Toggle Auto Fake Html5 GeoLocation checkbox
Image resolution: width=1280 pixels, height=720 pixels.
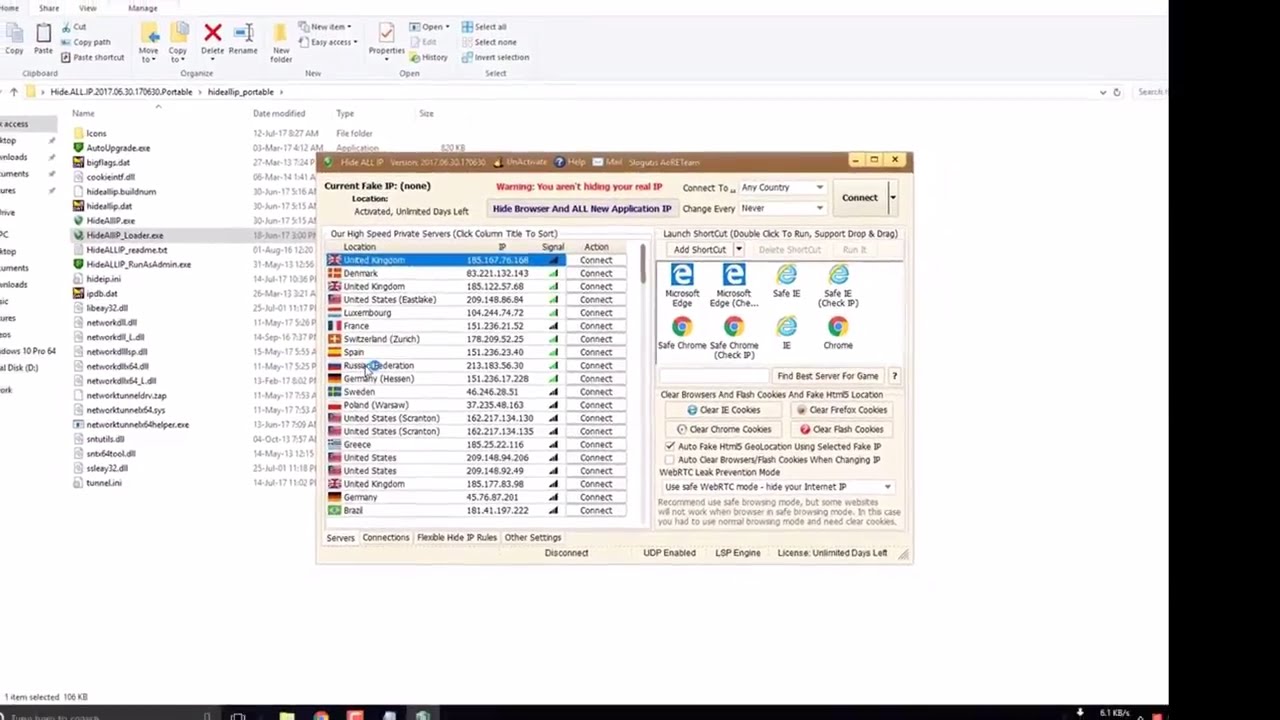pos(670,446)
